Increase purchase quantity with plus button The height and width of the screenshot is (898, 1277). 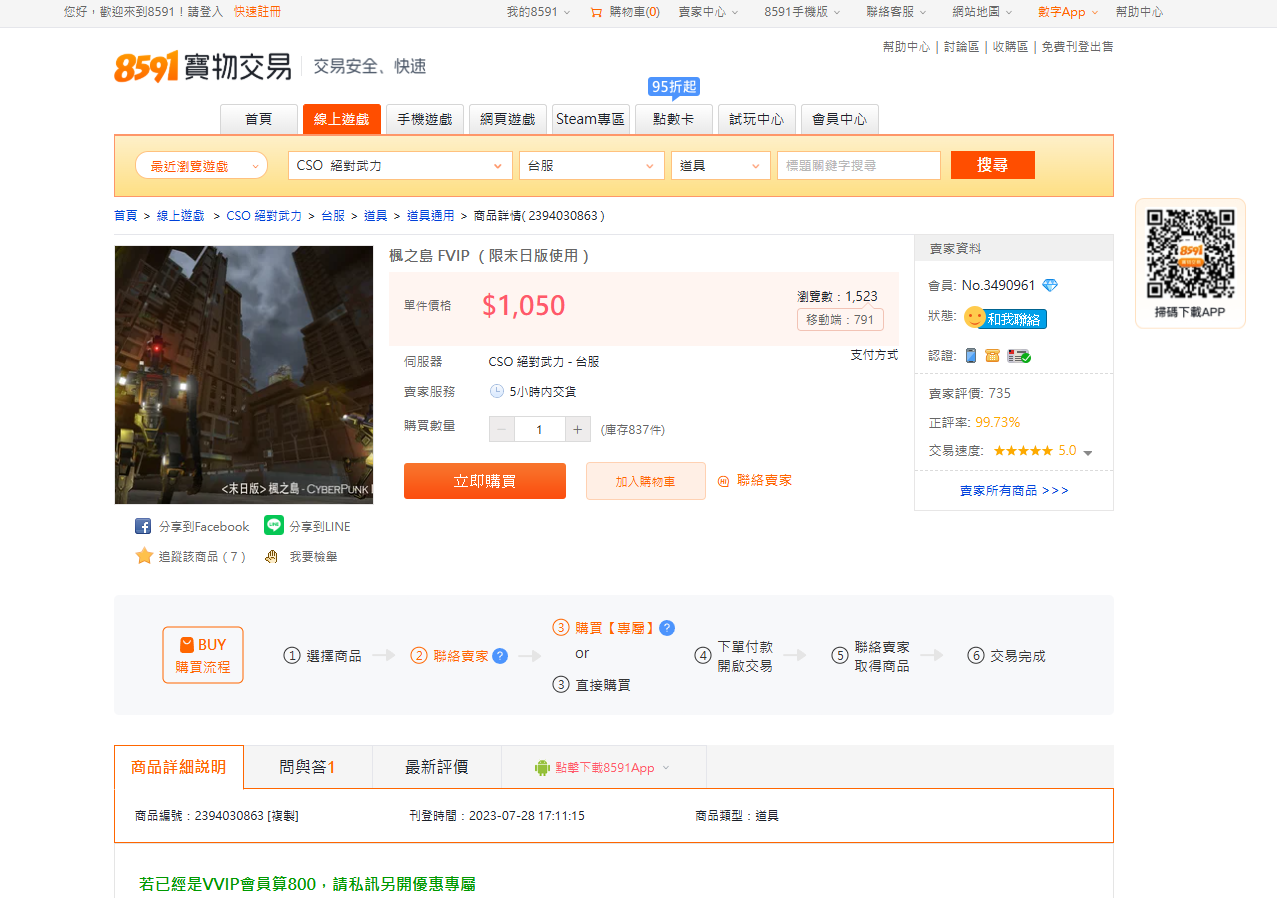(578, 429)
